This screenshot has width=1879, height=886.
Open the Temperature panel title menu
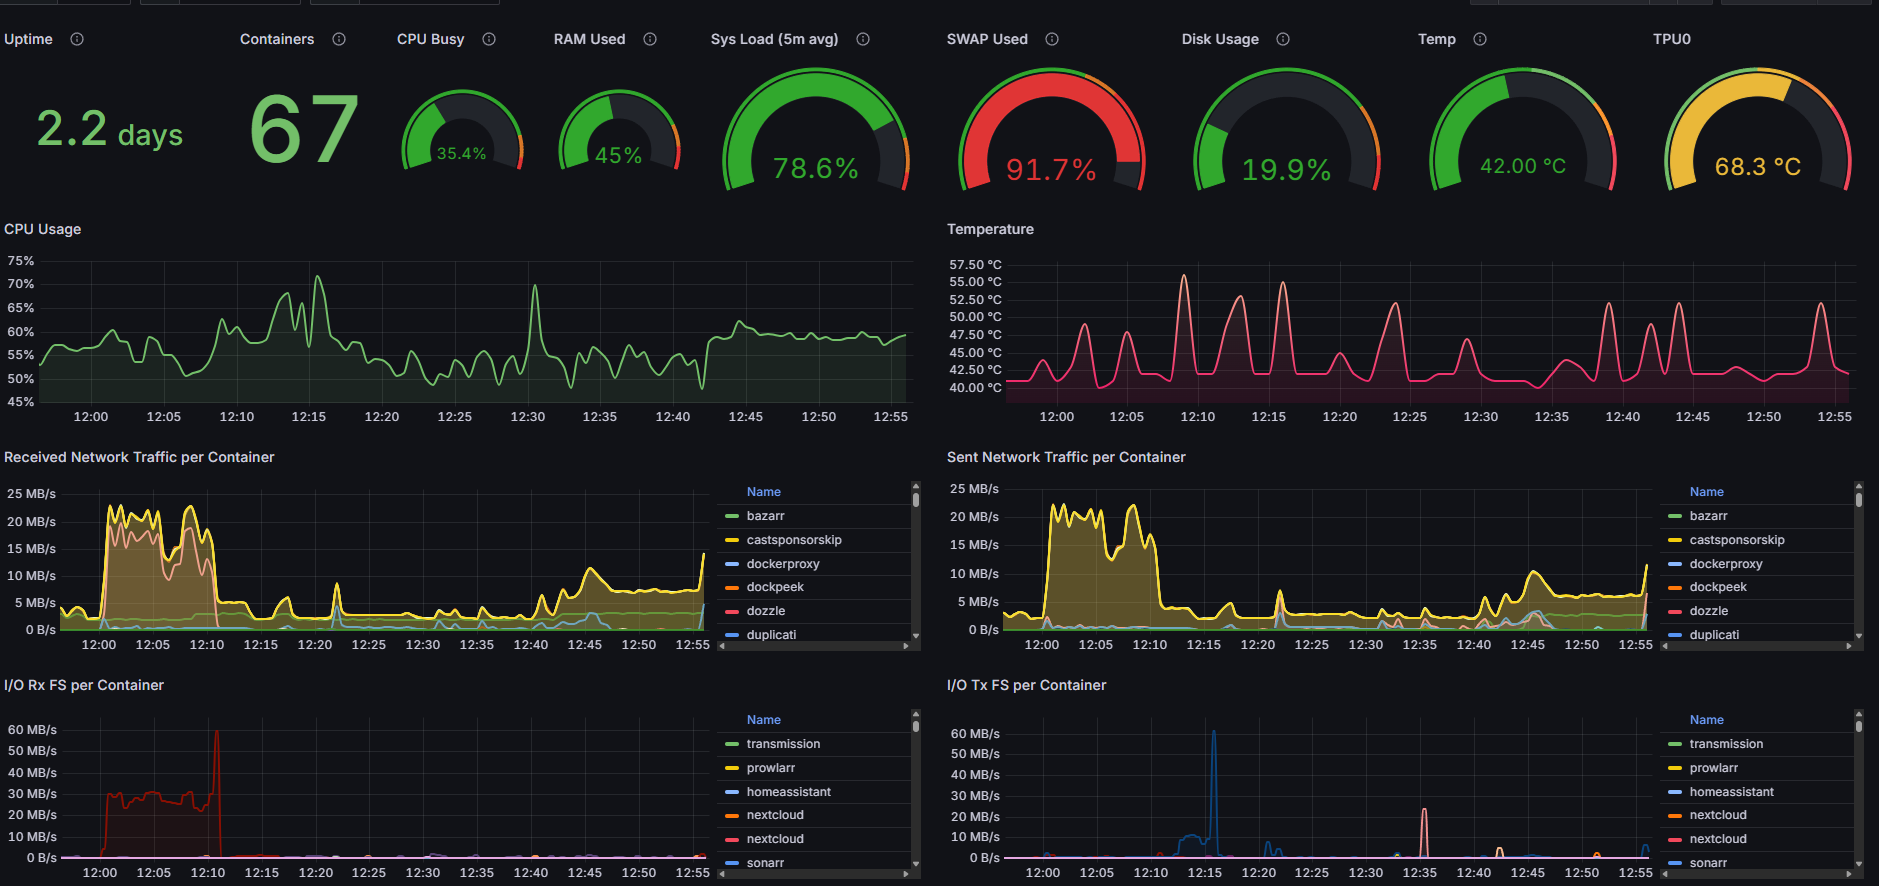(990, 229)
